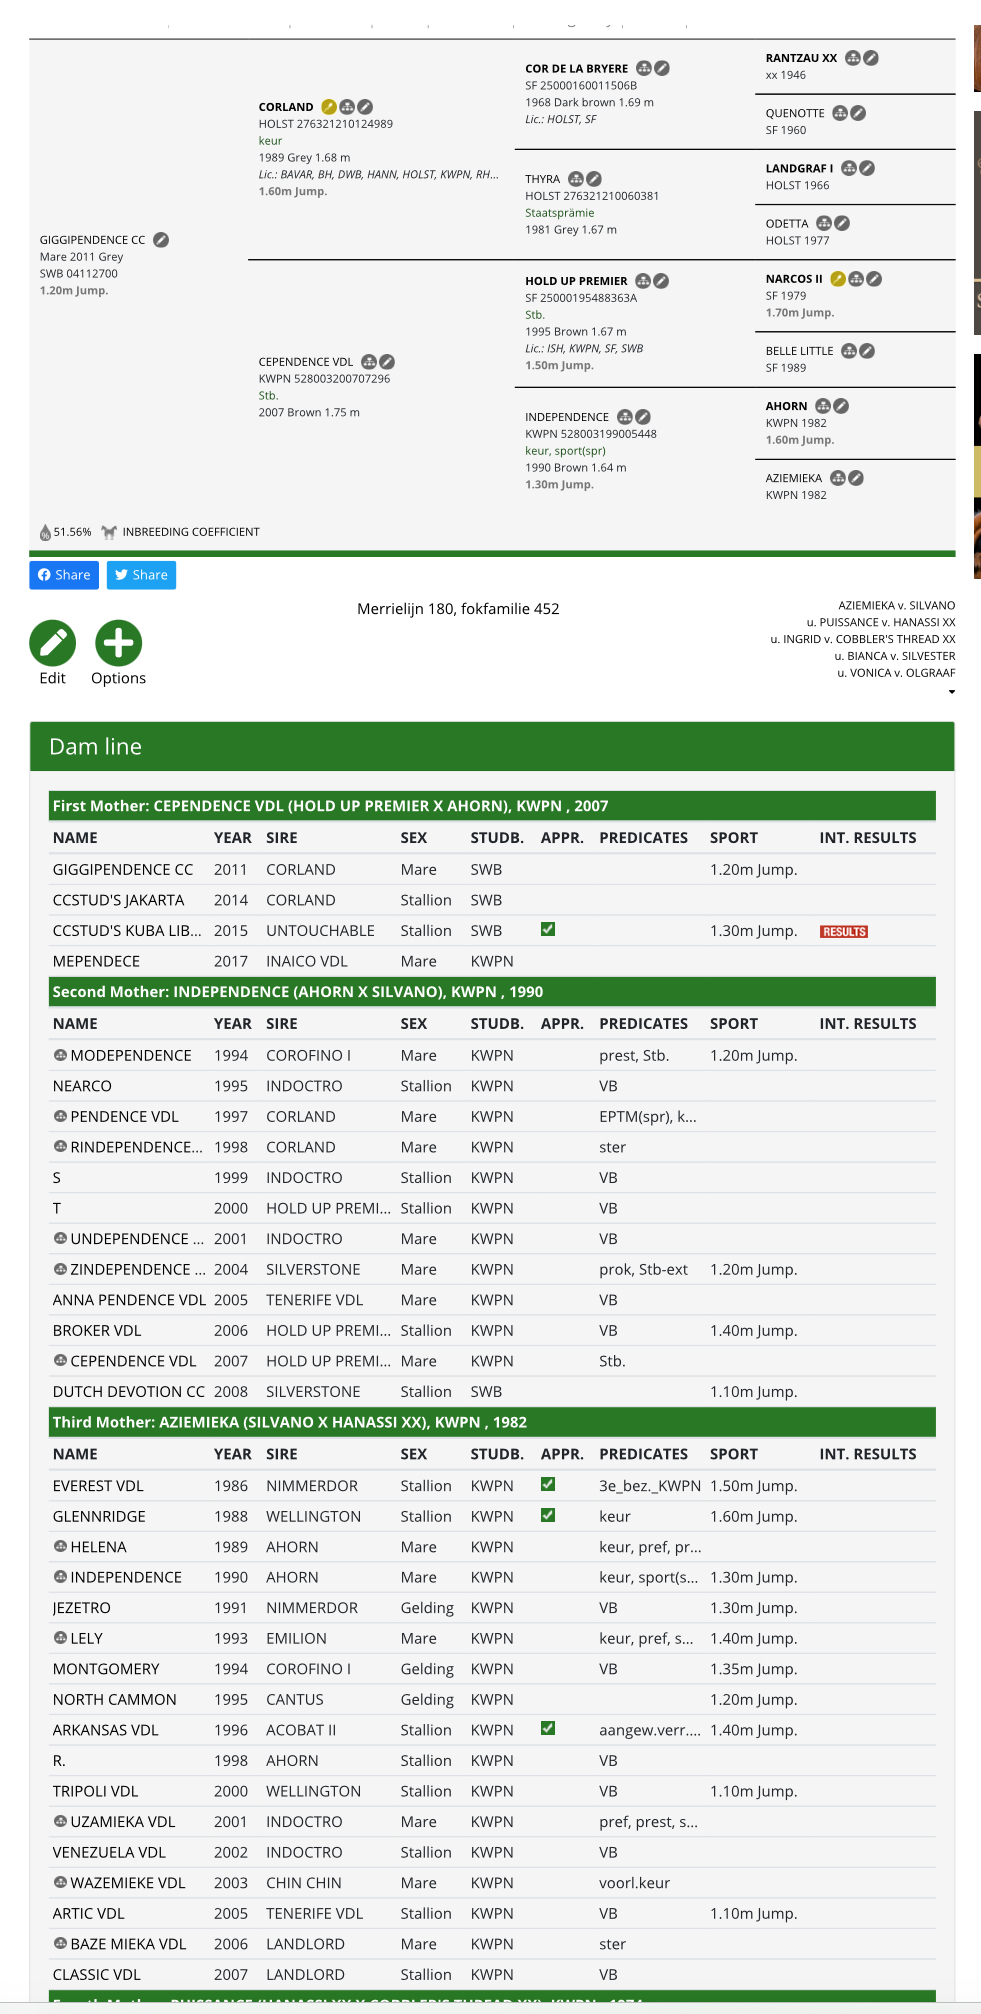The width and height of the screenshot is (981, 2014).
Task: Open the pedigree tree icon beside CORLAND heading
Action: (347, 106)
